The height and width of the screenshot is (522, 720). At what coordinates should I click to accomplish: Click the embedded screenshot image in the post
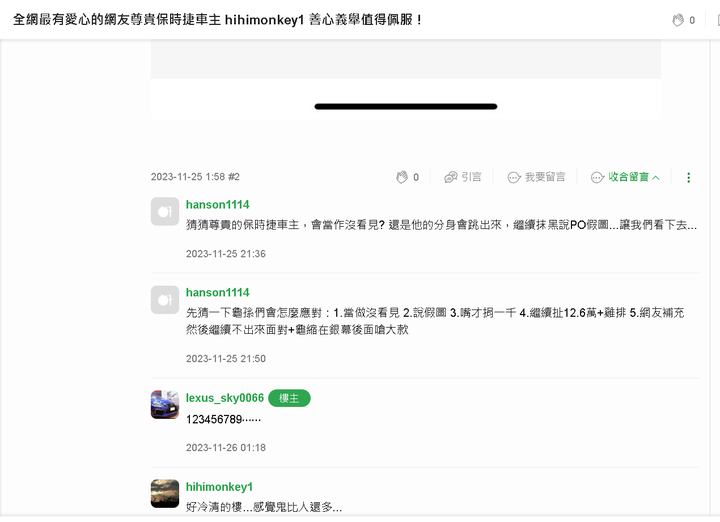(x=406, y=79)
